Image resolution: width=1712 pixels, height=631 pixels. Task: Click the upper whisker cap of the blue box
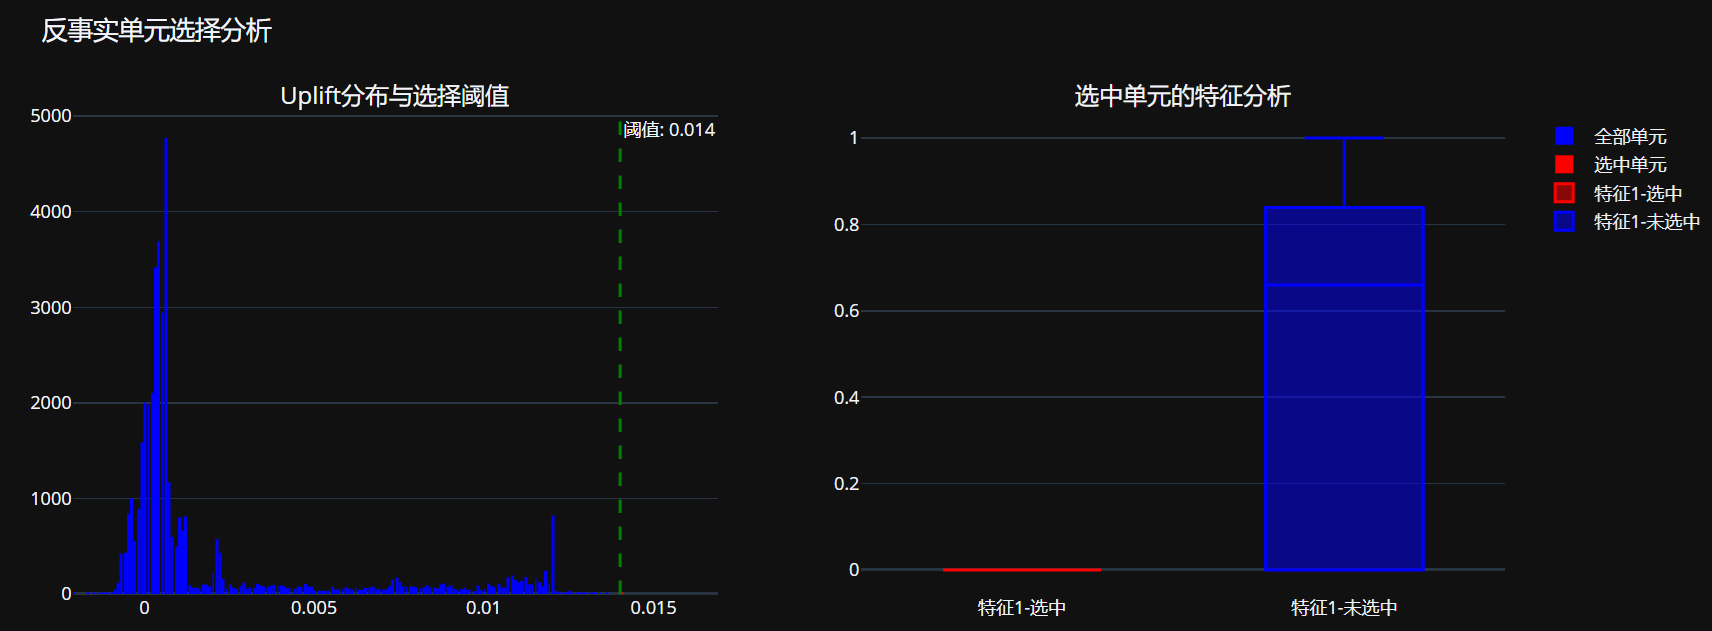[1344, 138]
